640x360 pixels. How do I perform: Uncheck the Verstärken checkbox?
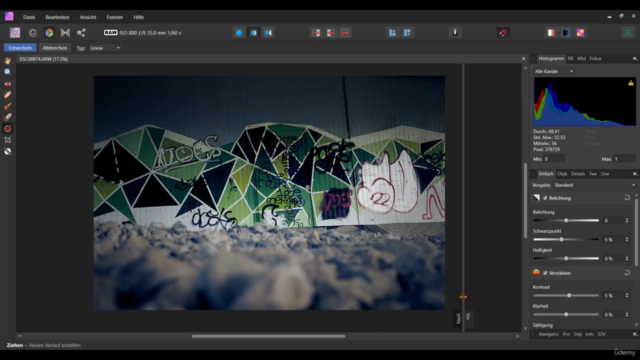(x=545, y=273)
